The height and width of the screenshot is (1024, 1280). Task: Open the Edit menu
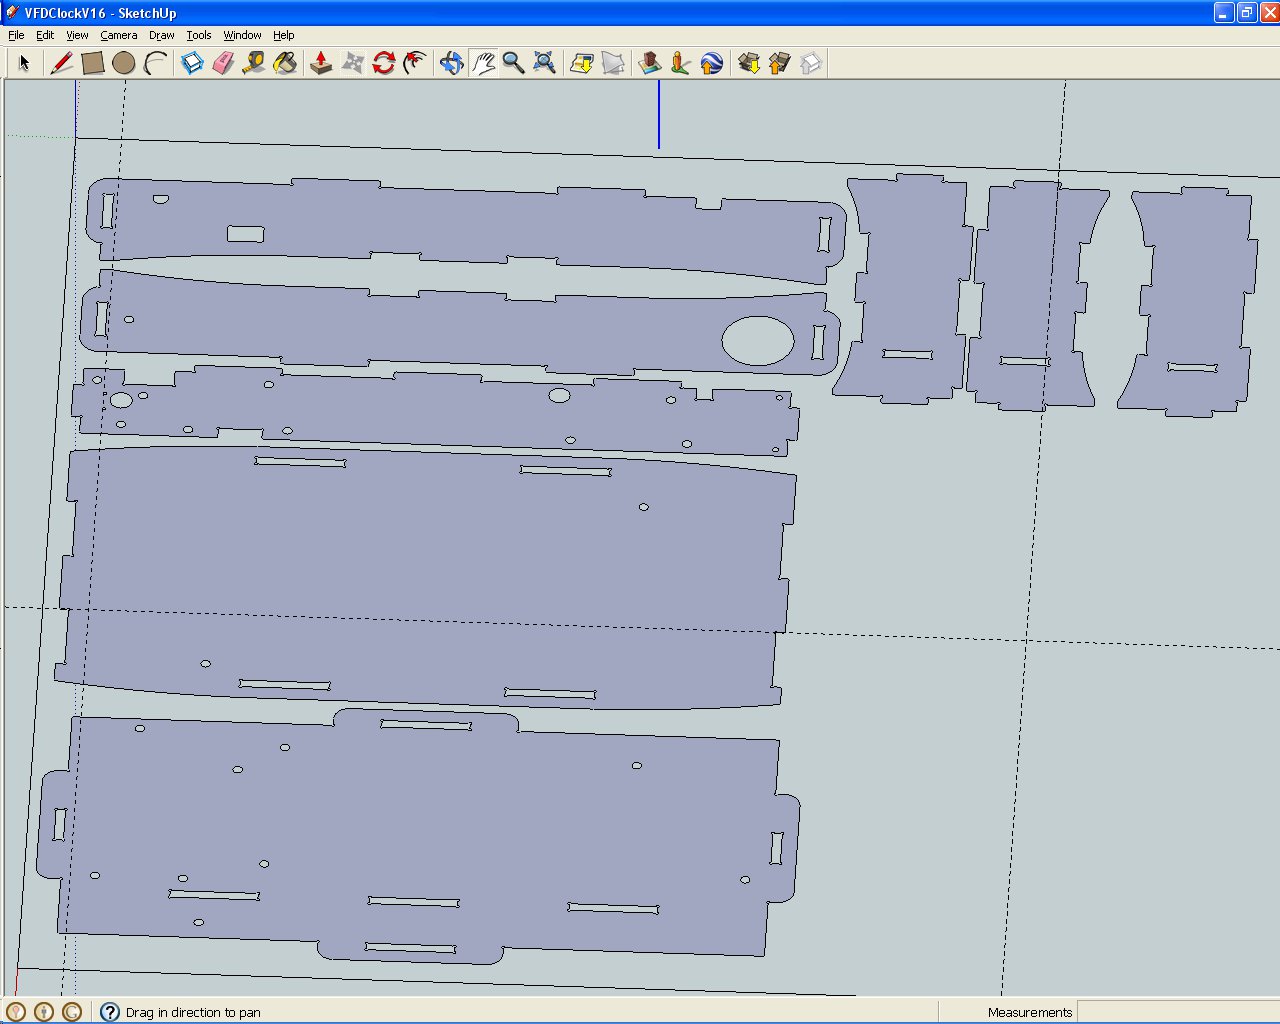45,35
